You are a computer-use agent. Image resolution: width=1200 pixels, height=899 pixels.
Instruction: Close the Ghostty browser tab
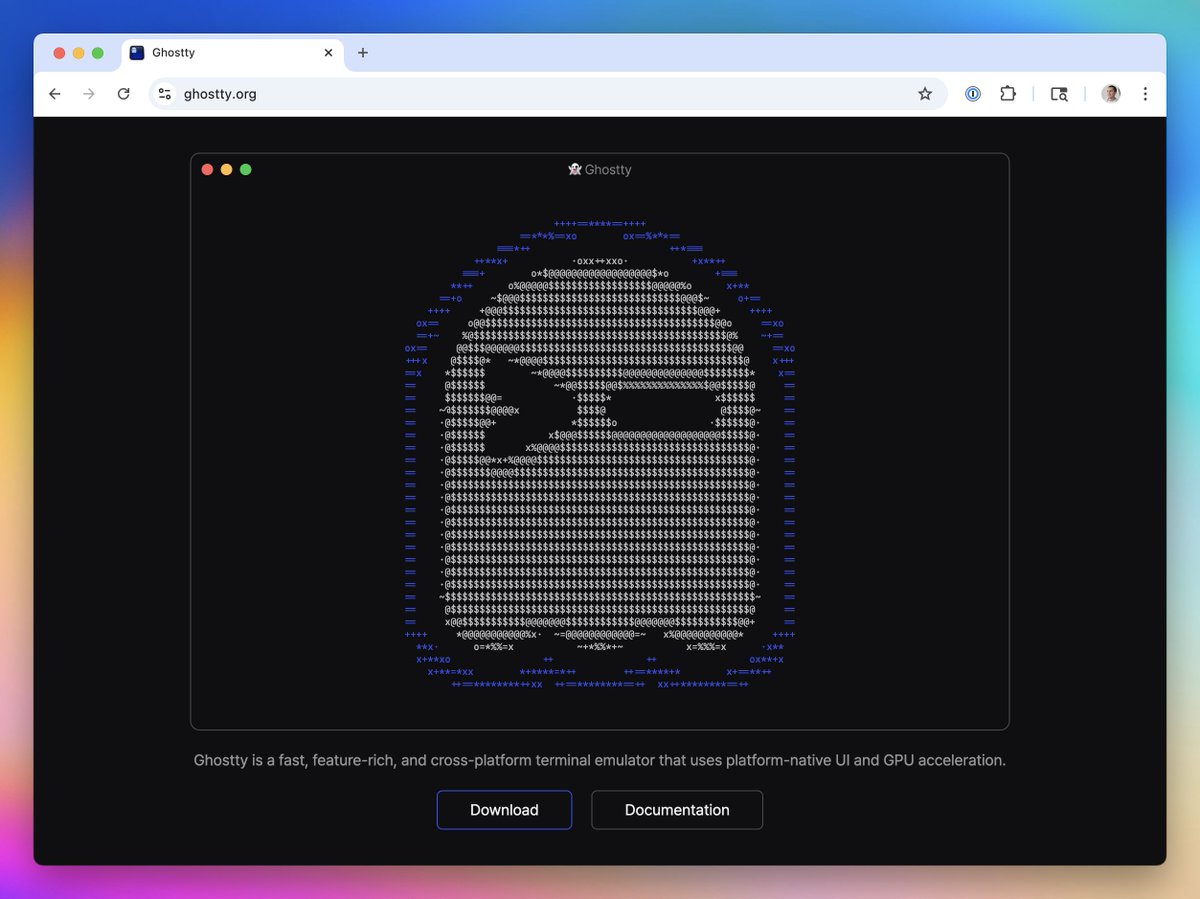pos(328,53)
